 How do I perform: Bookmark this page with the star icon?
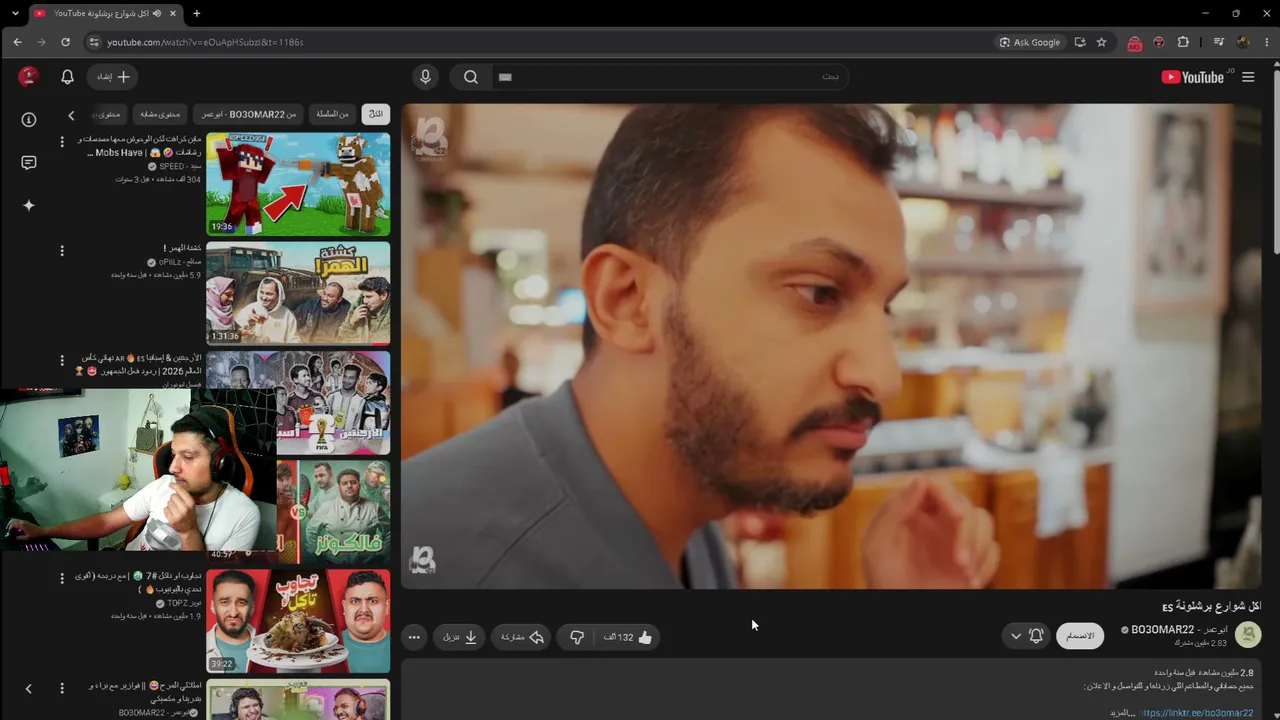coord(1101,42)
